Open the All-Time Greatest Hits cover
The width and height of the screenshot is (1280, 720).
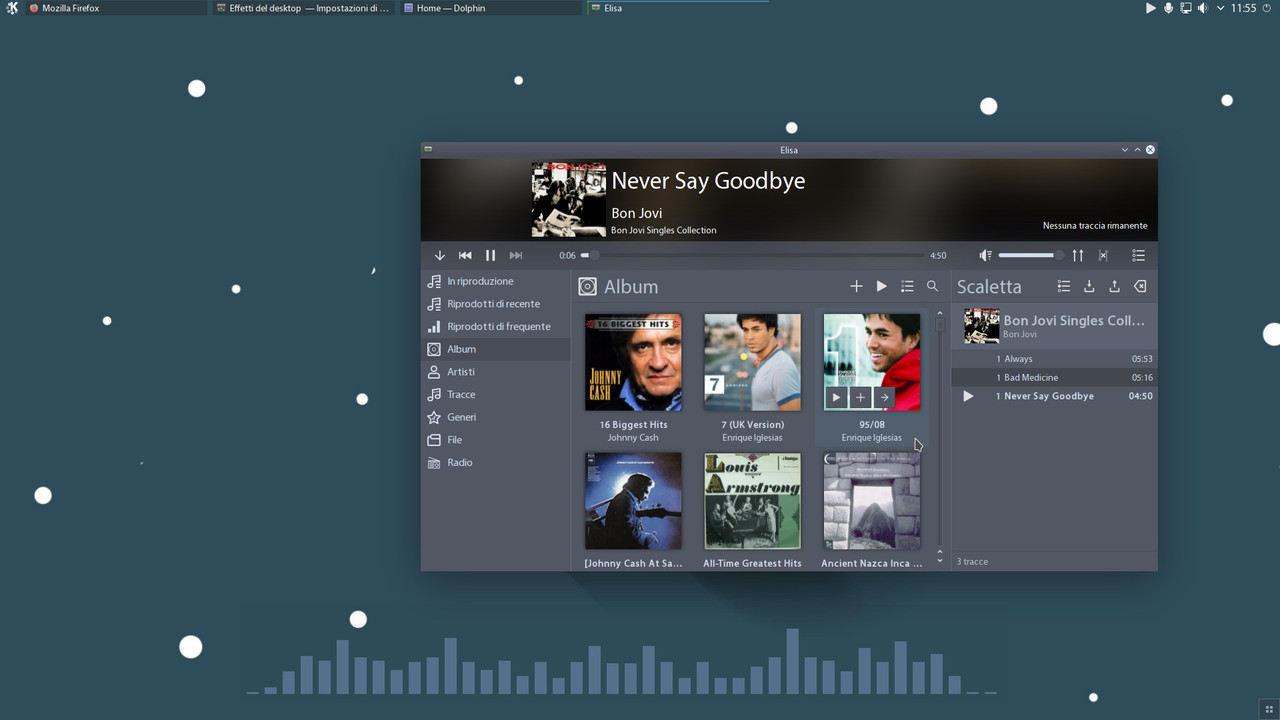752,501
